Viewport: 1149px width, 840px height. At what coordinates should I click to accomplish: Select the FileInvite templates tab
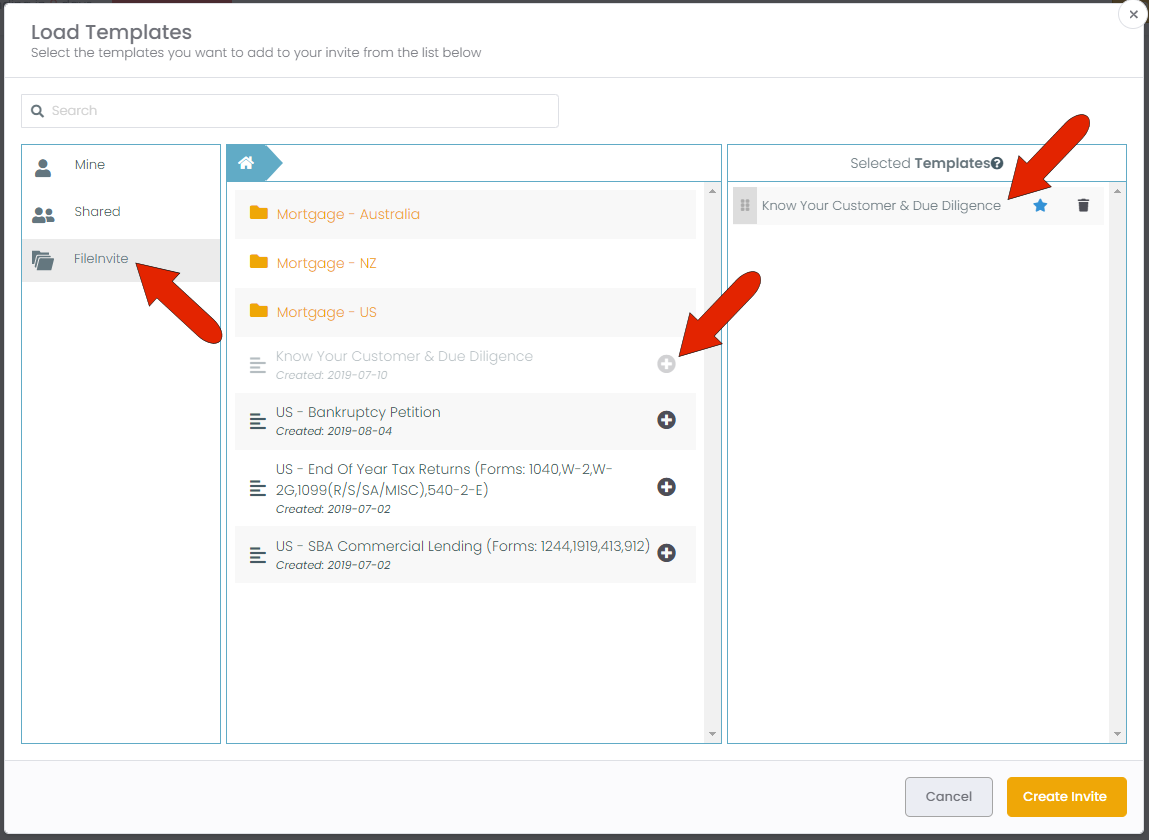(x=101, y=259)
